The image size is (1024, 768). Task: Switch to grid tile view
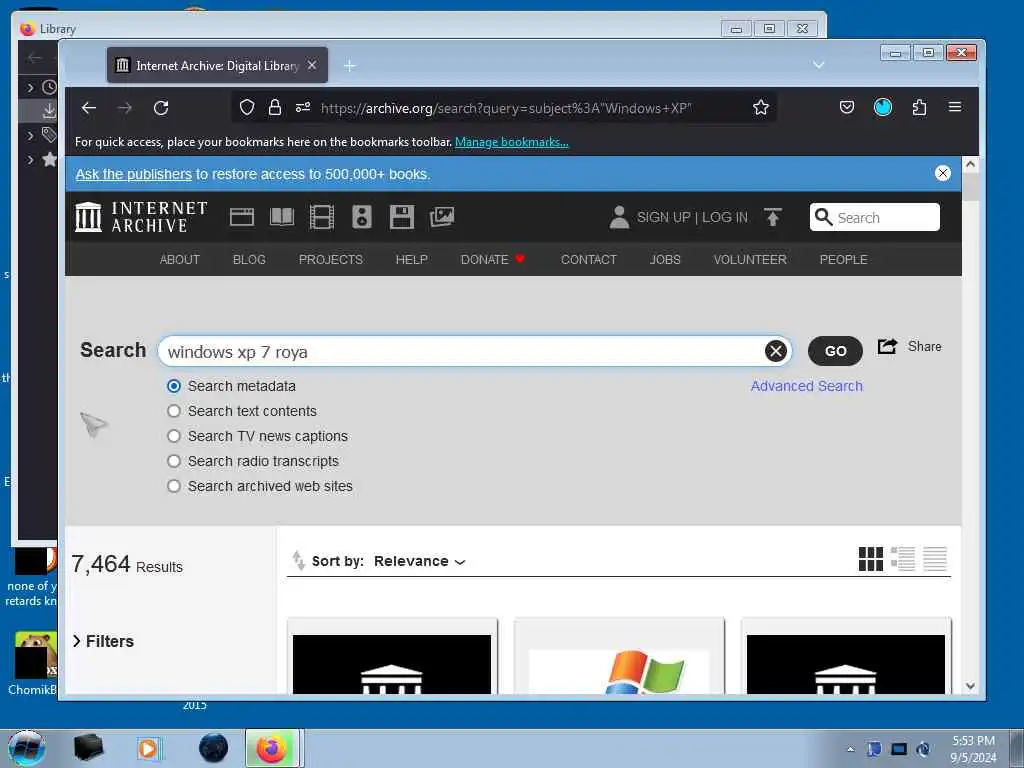871,559
